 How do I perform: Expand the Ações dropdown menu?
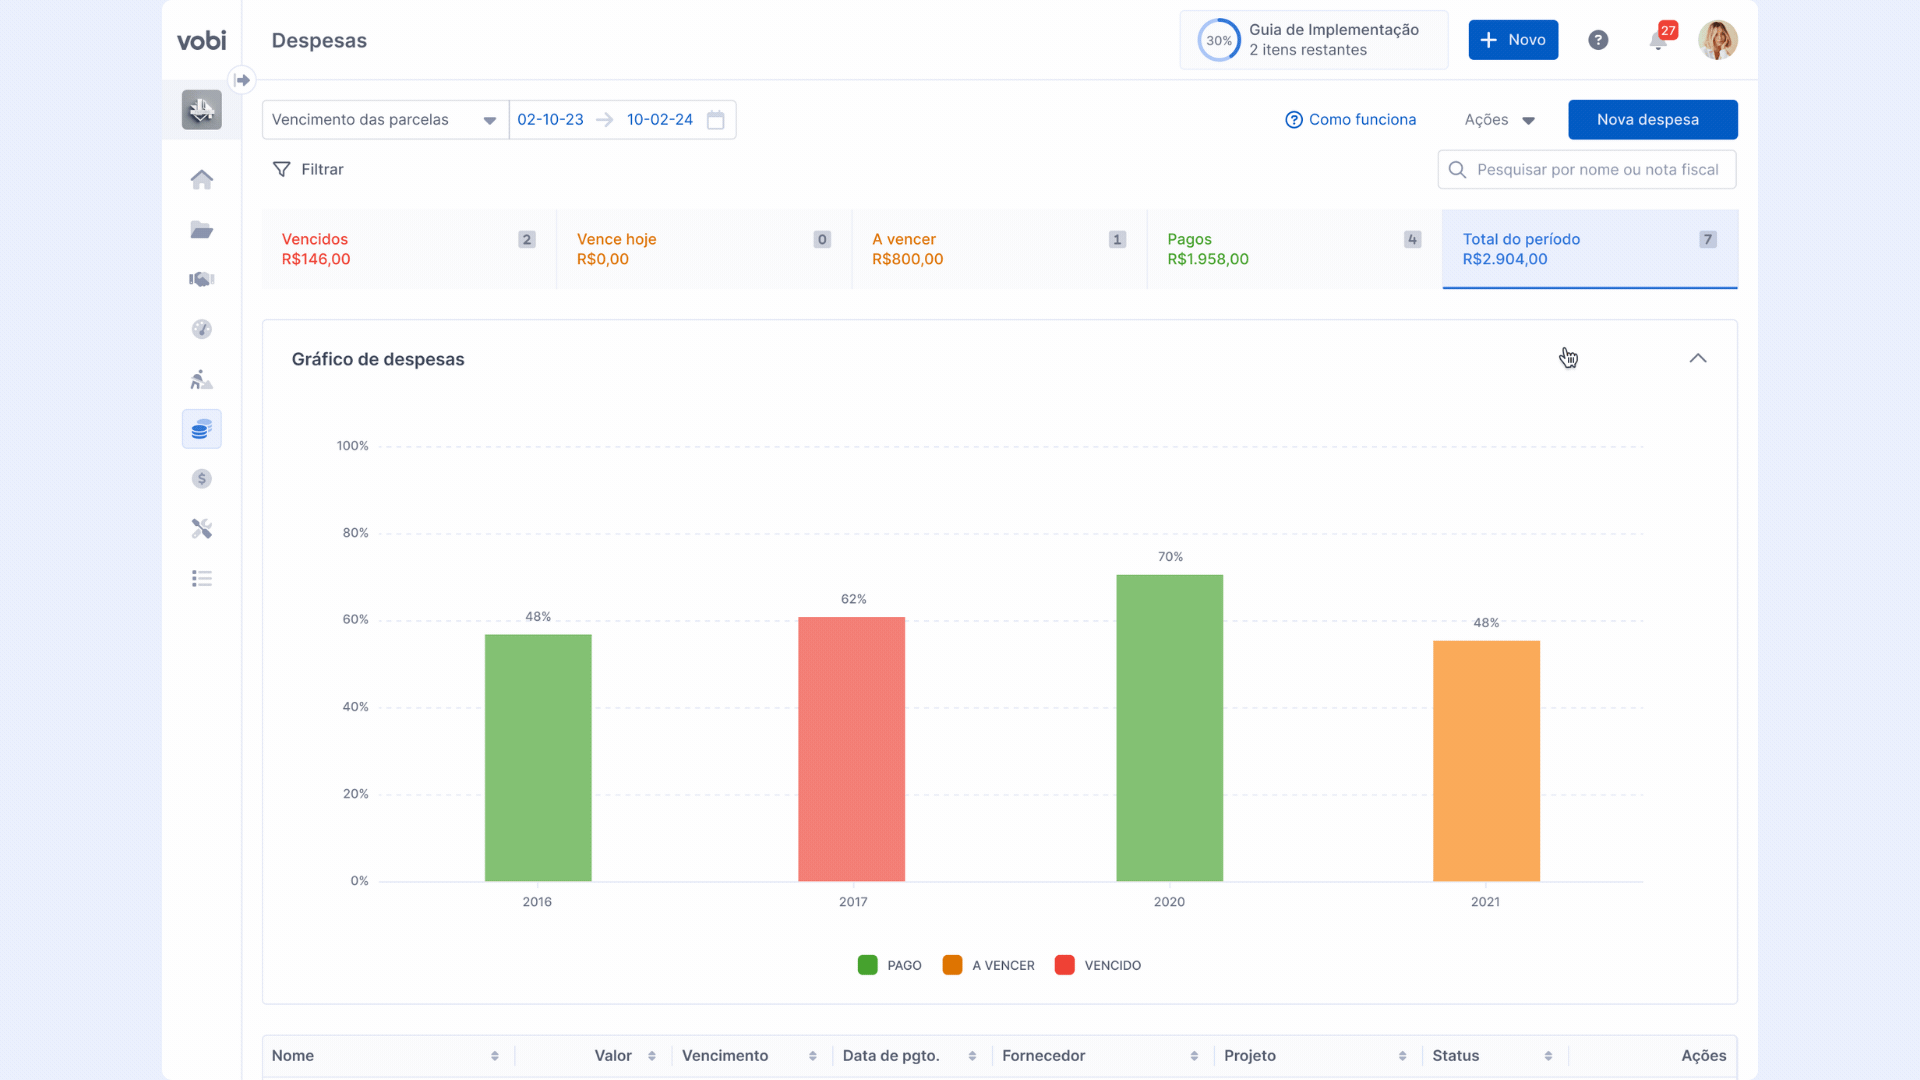click(x=1499, y=120)
